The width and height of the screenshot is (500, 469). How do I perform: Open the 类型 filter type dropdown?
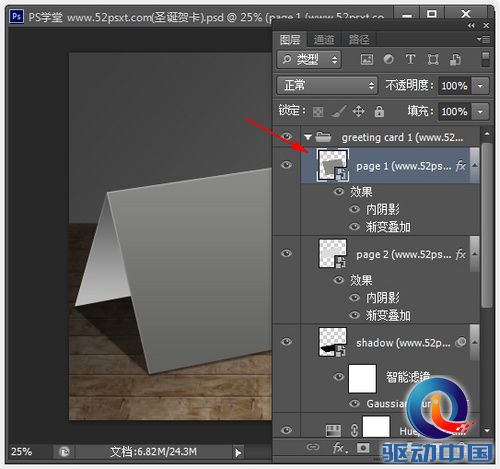(309, 60)
